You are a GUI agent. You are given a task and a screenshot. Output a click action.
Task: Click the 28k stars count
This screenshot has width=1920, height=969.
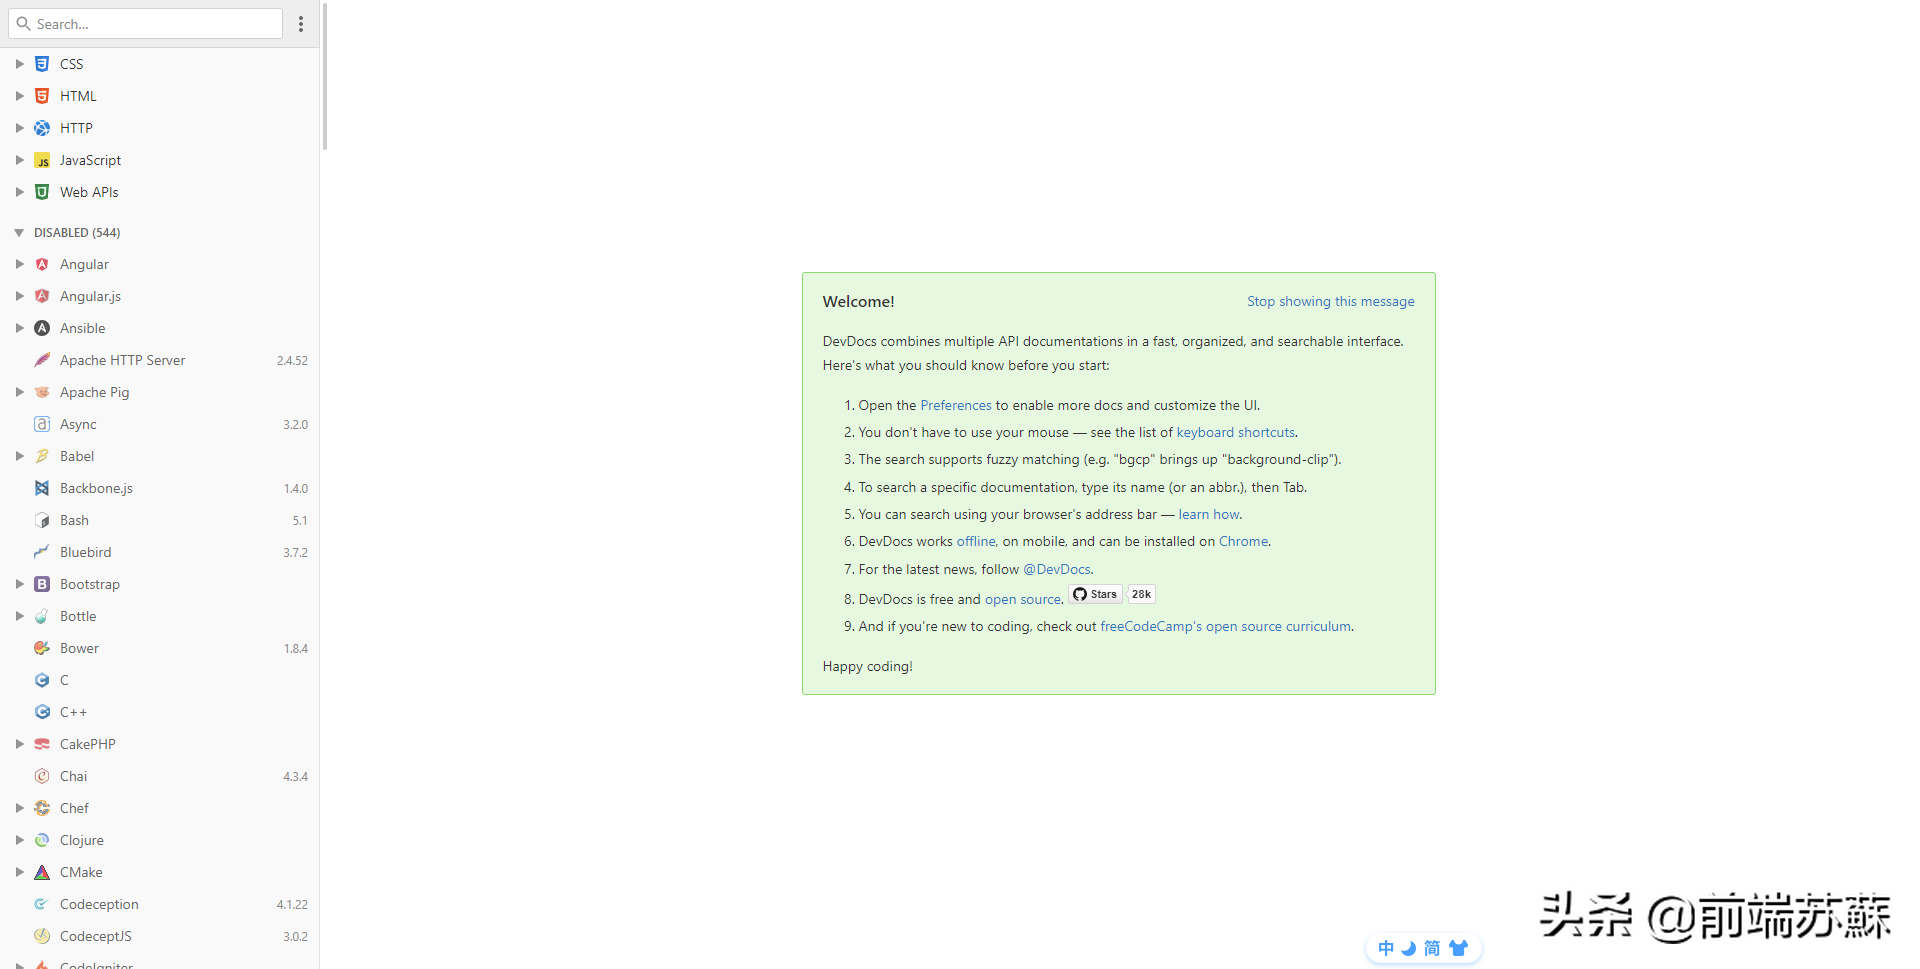point(1141,594)
